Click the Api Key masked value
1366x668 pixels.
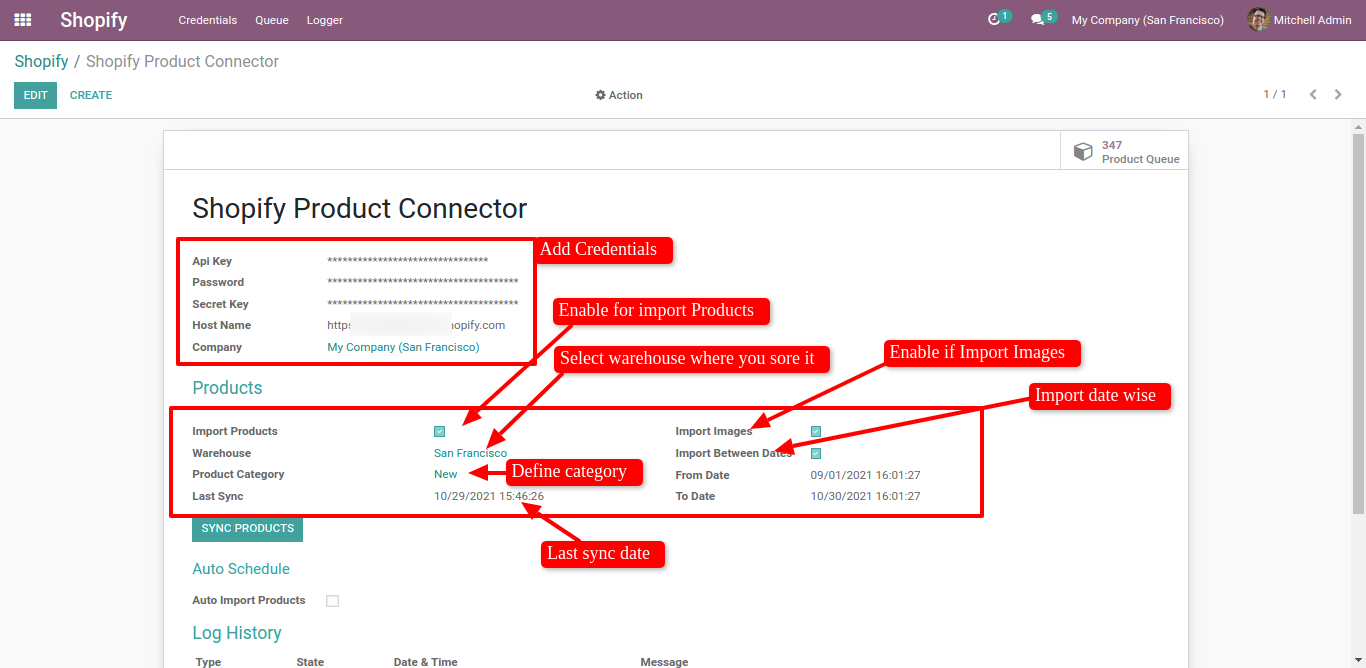click(x=408, y=261)
